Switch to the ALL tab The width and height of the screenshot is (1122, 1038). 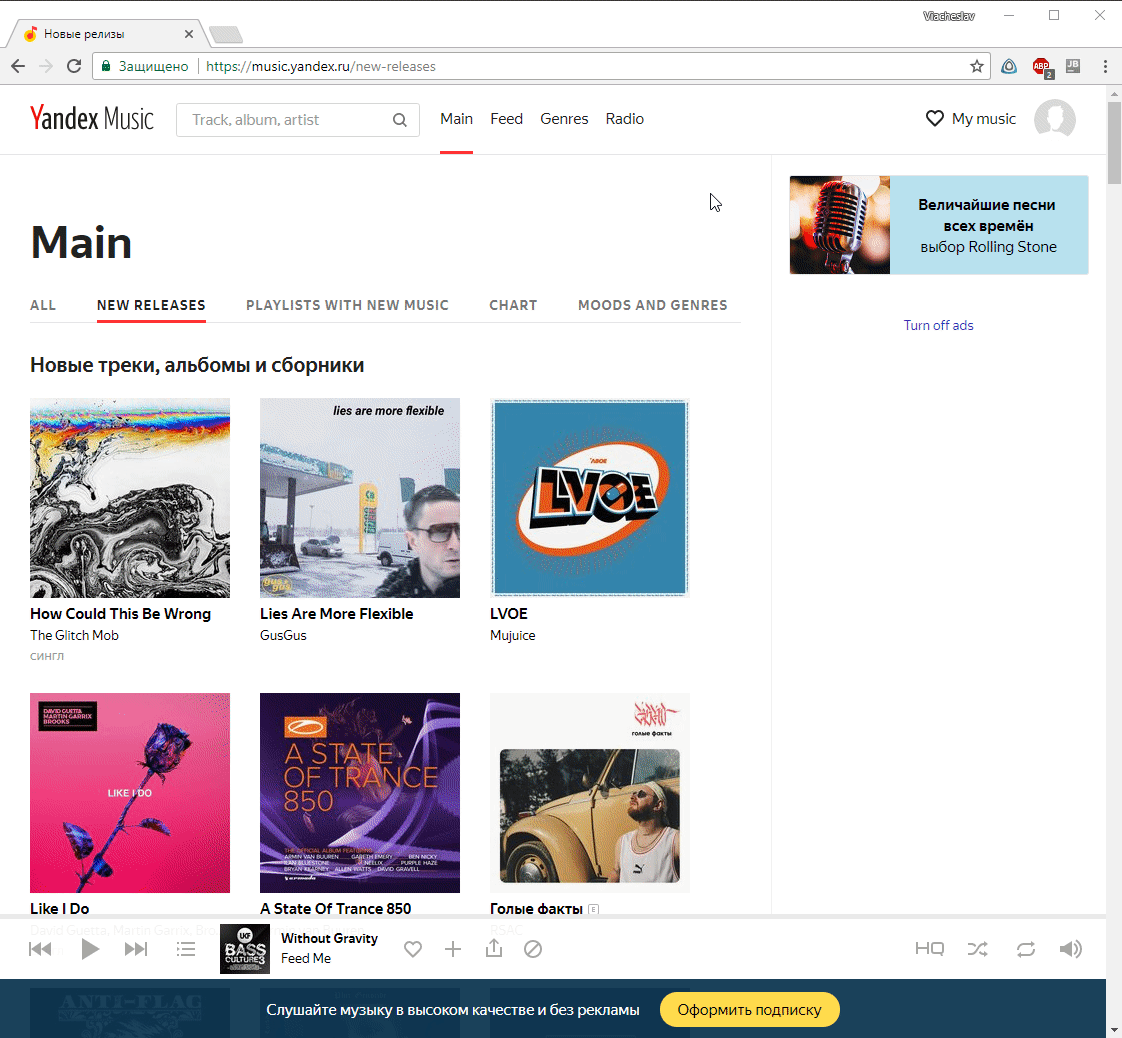coord(43,305)
